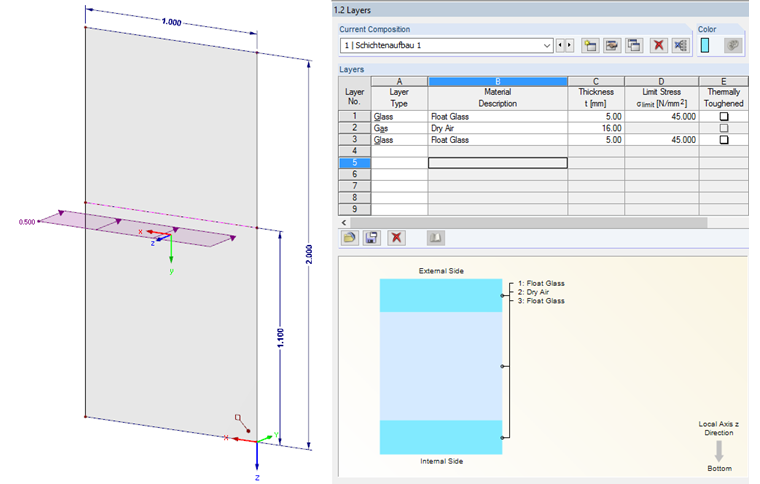Click limit stress 45.000 in row 1

[x=662, y=116]
